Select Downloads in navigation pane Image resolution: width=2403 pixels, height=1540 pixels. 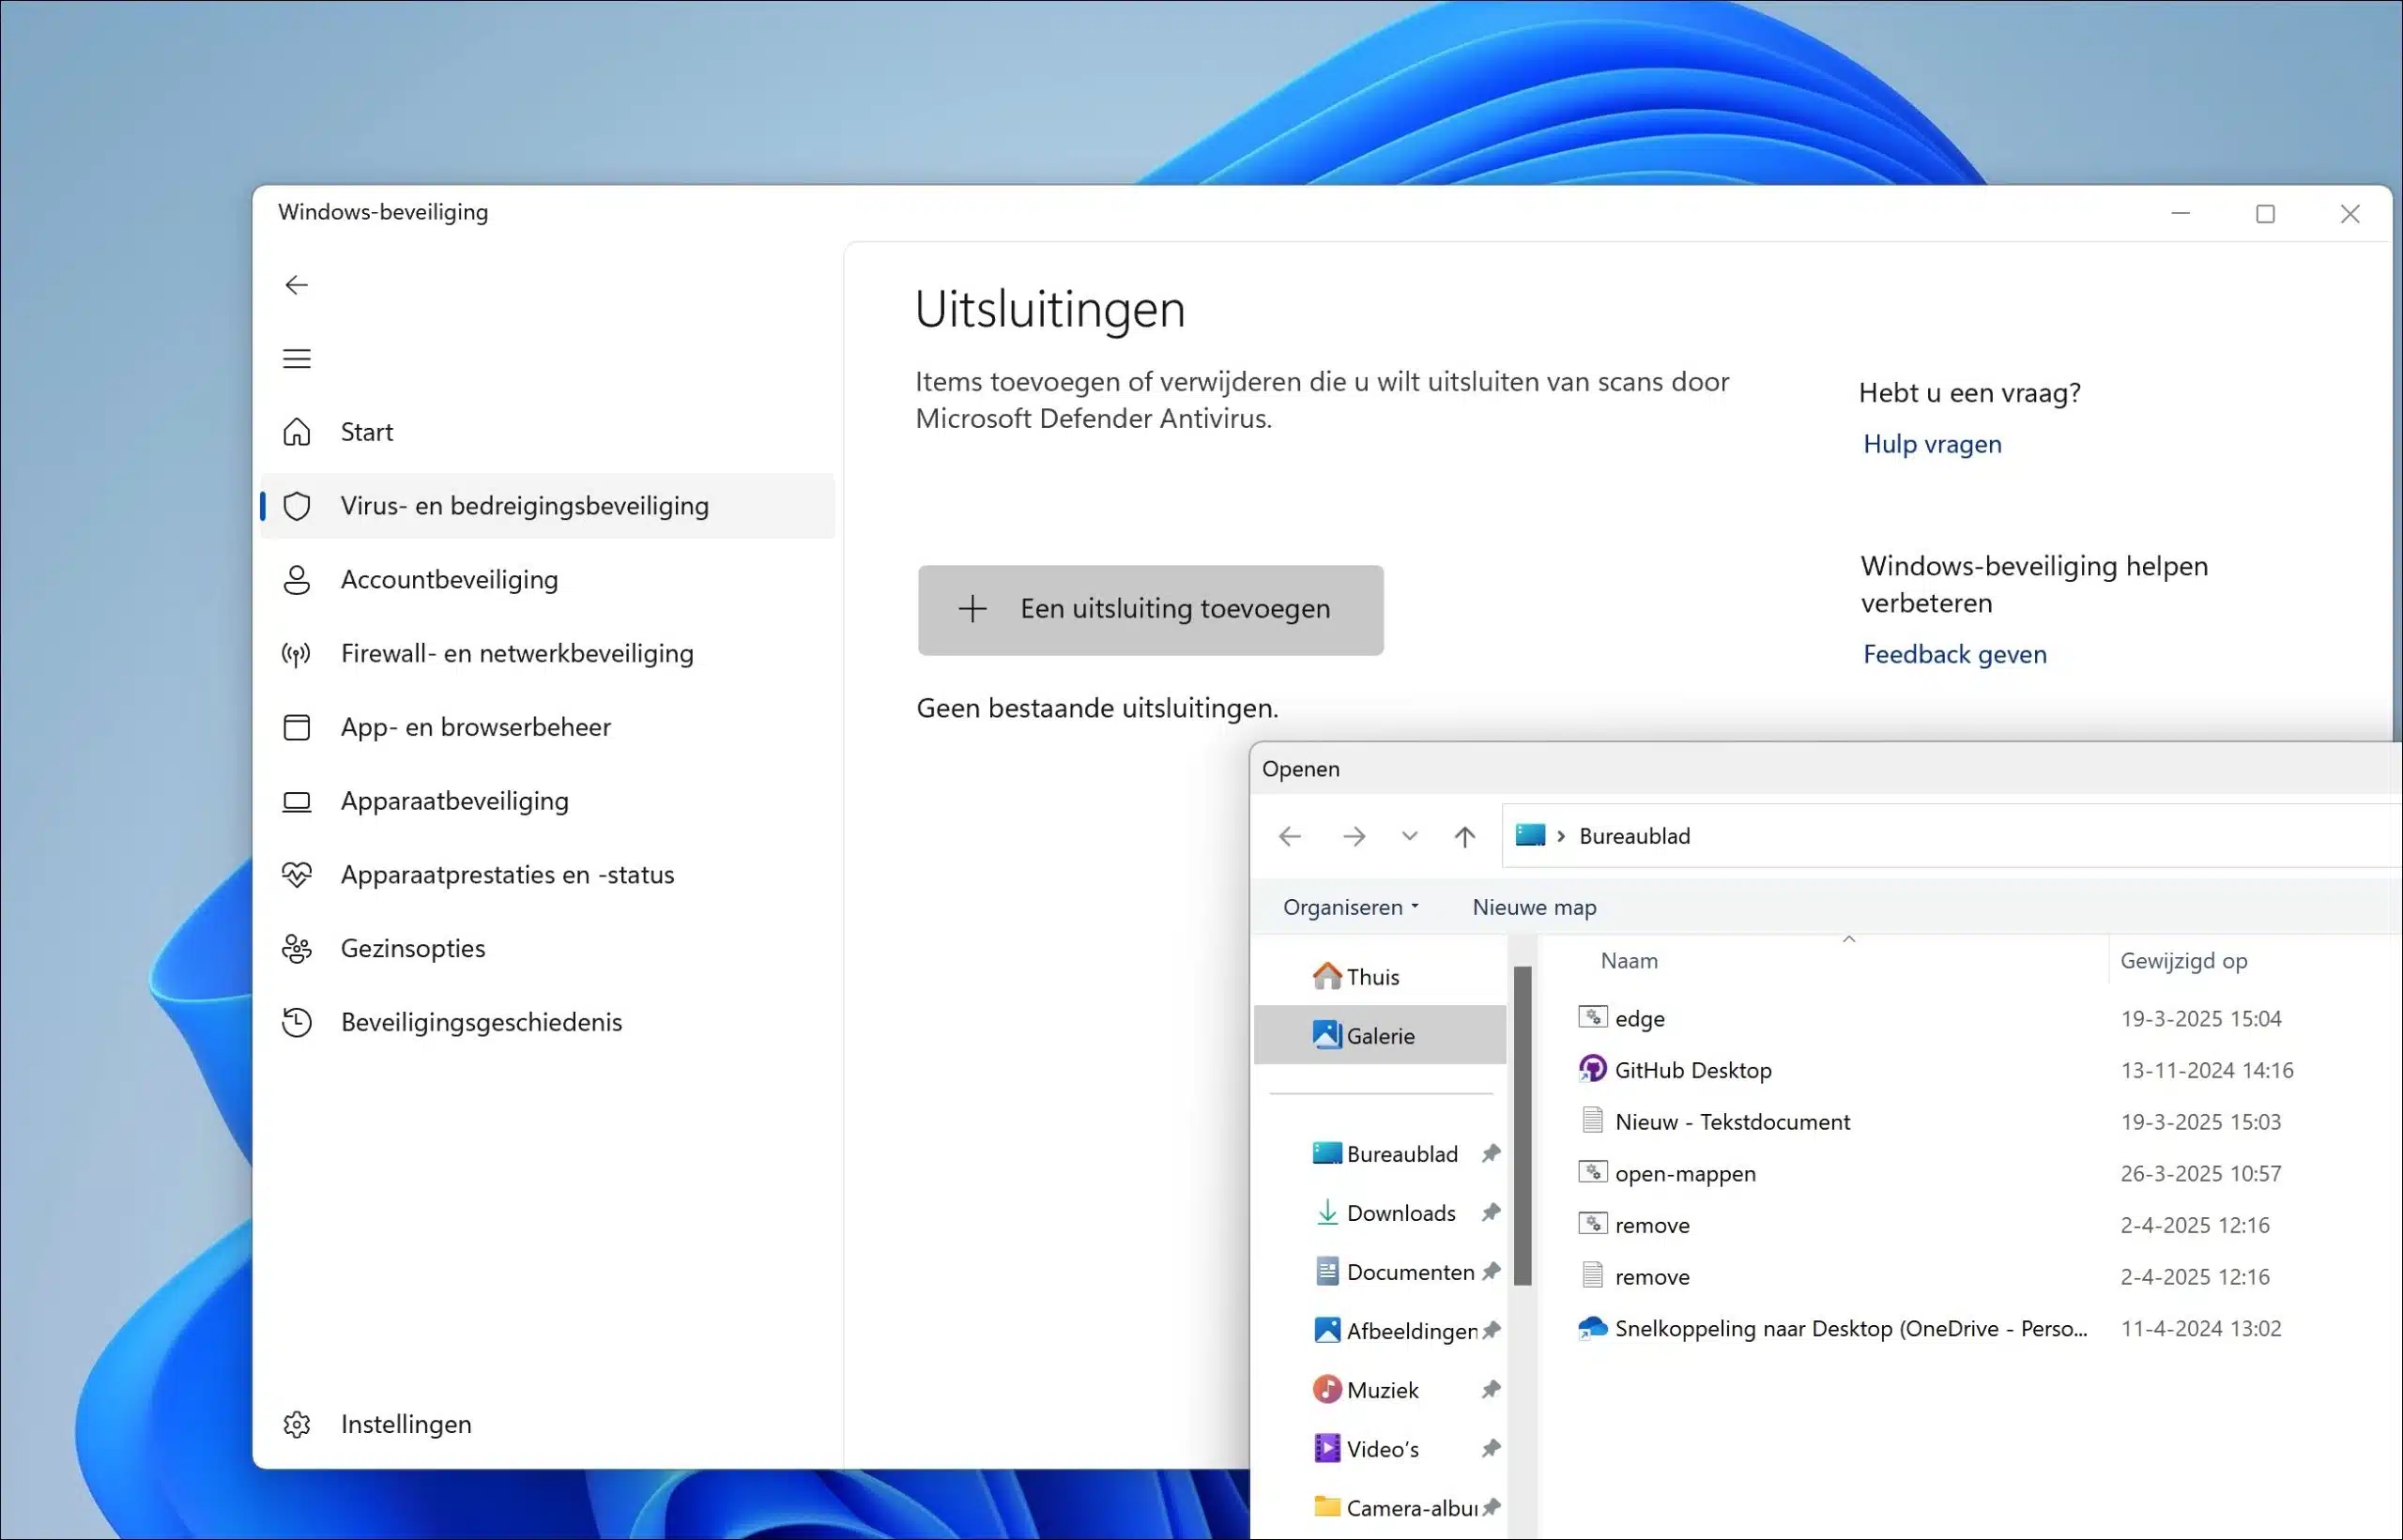pyautogui.click(x=1380, y=1213)
